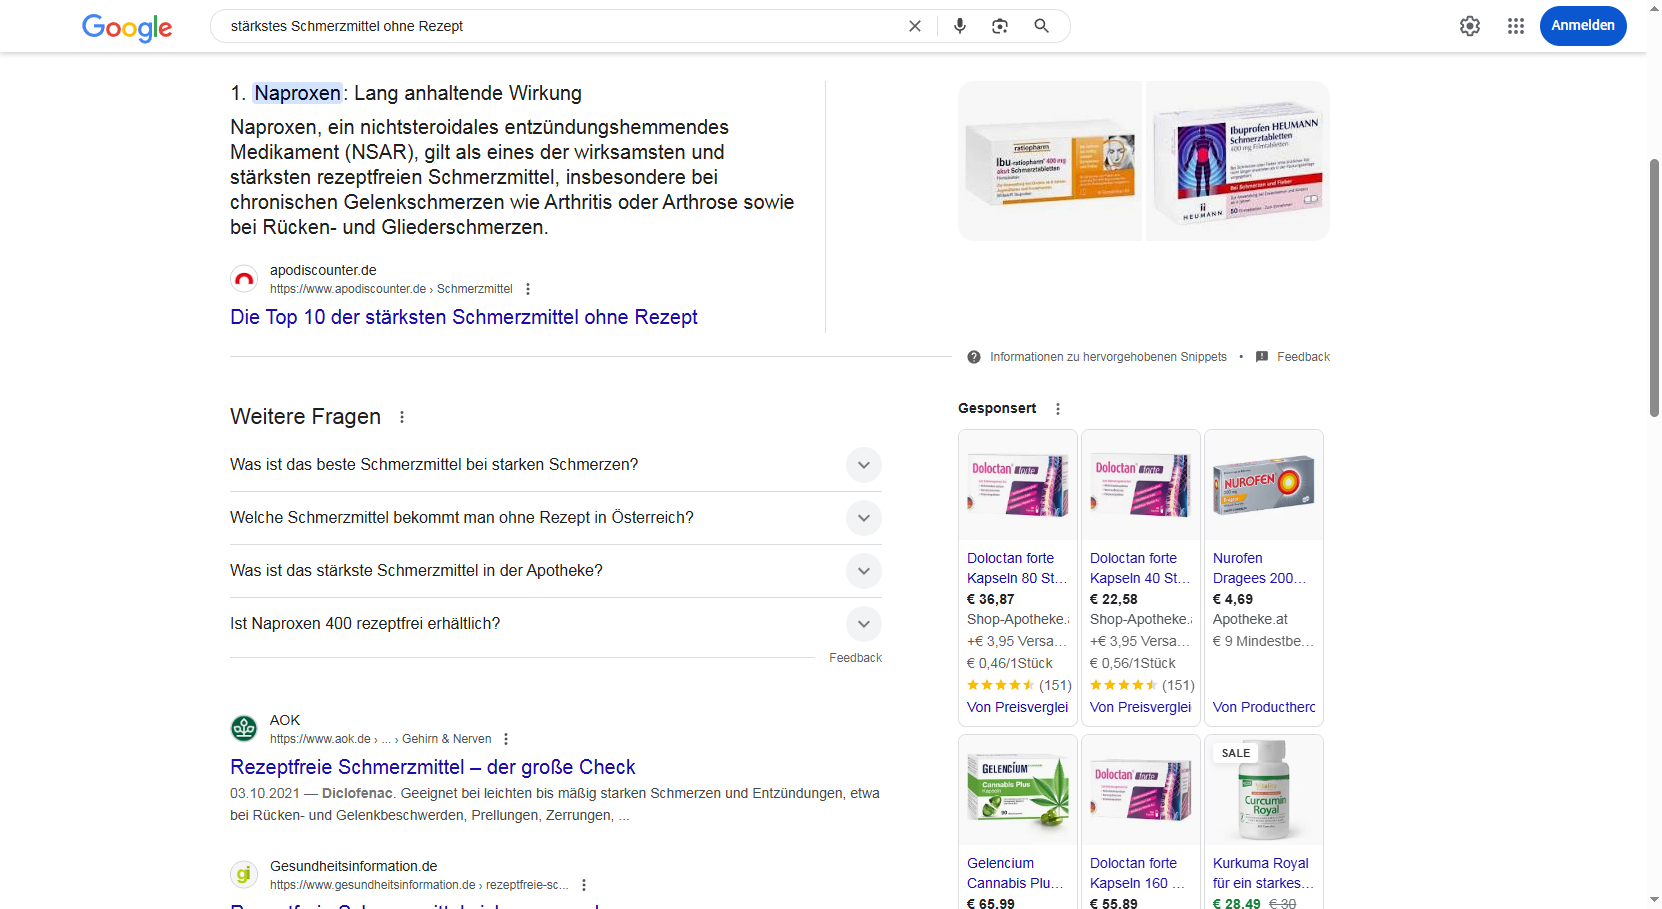The width and height of the screenshot is (1662, 909).
Task: Click the page vertical scrollbar thumb
Action: point(1654,287)
